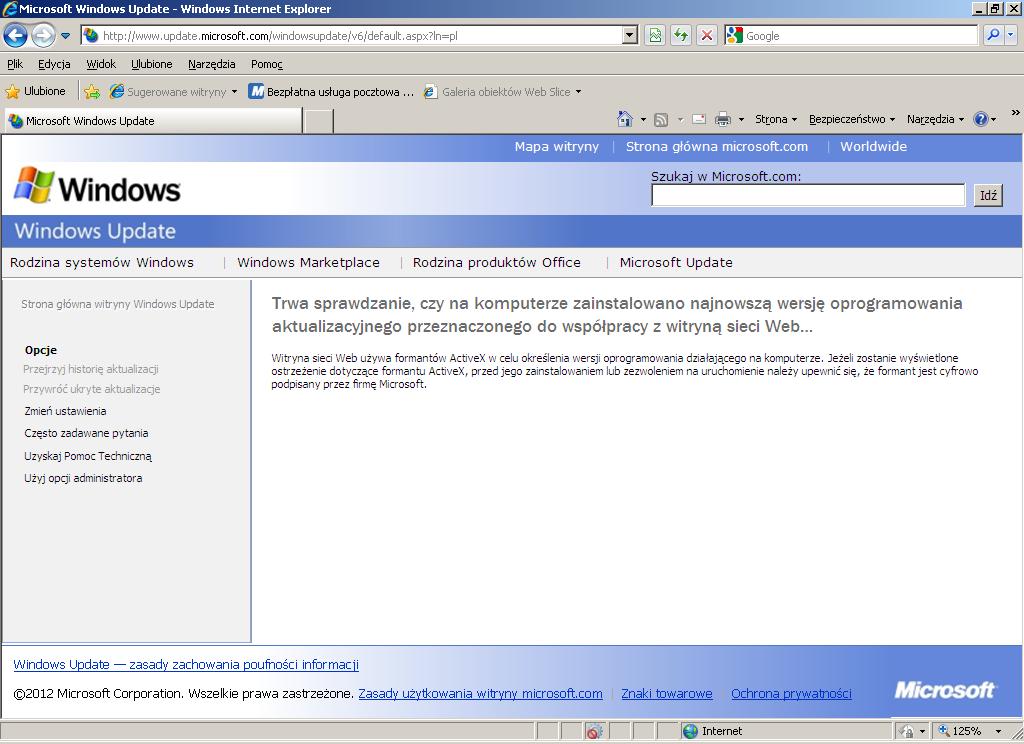Click Strona główna witryny Windows Update

[x=118, y=304]
